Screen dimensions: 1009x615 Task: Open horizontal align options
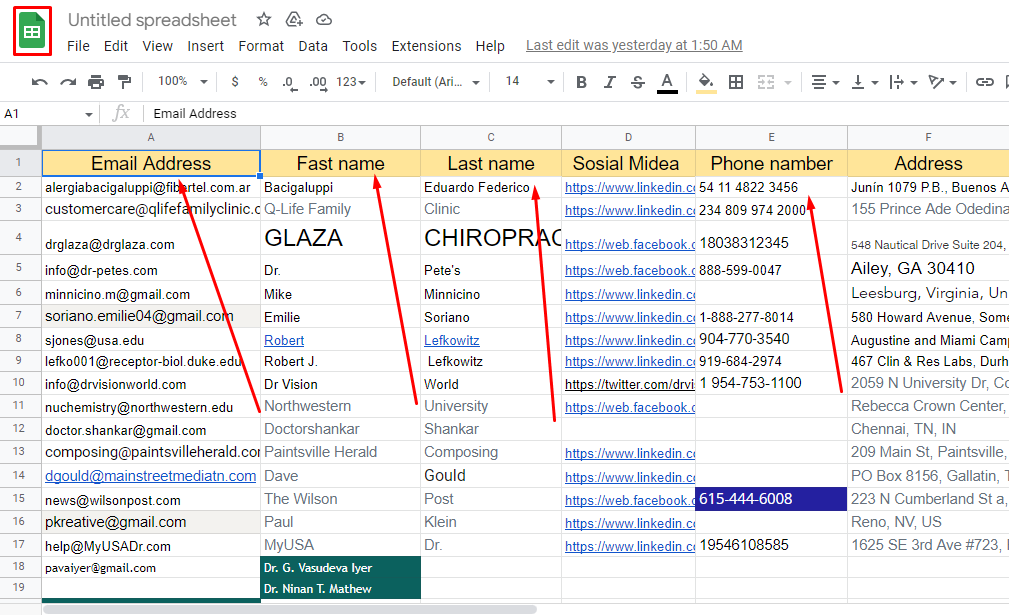click(x=825, y=82)
